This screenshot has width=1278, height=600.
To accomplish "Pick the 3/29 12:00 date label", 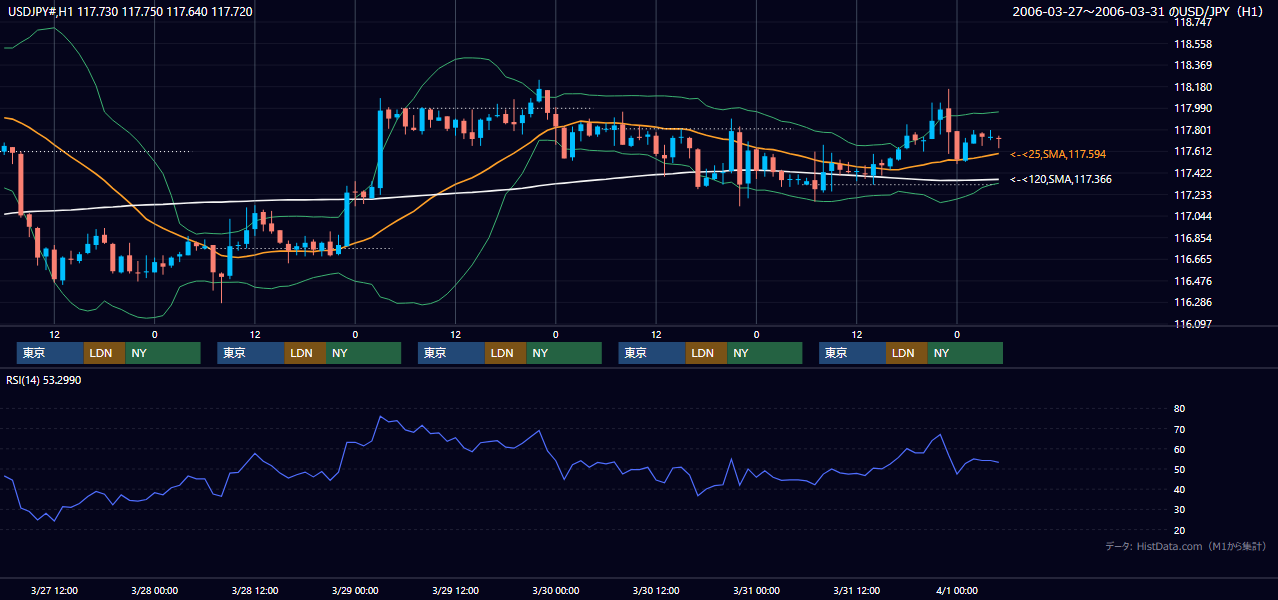I will click(455, 590).
